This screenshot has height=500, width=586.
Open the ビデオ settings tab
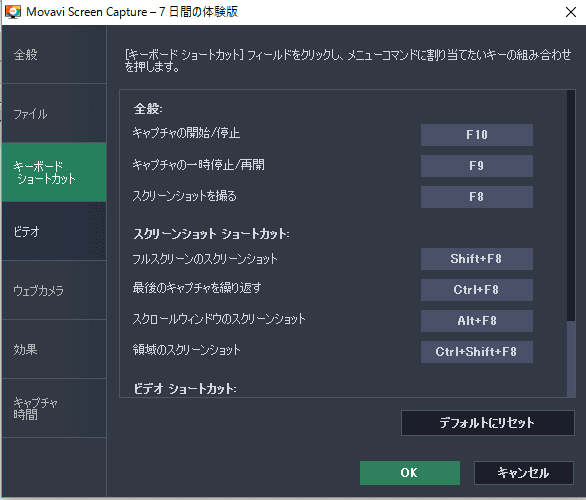point(54,231)
